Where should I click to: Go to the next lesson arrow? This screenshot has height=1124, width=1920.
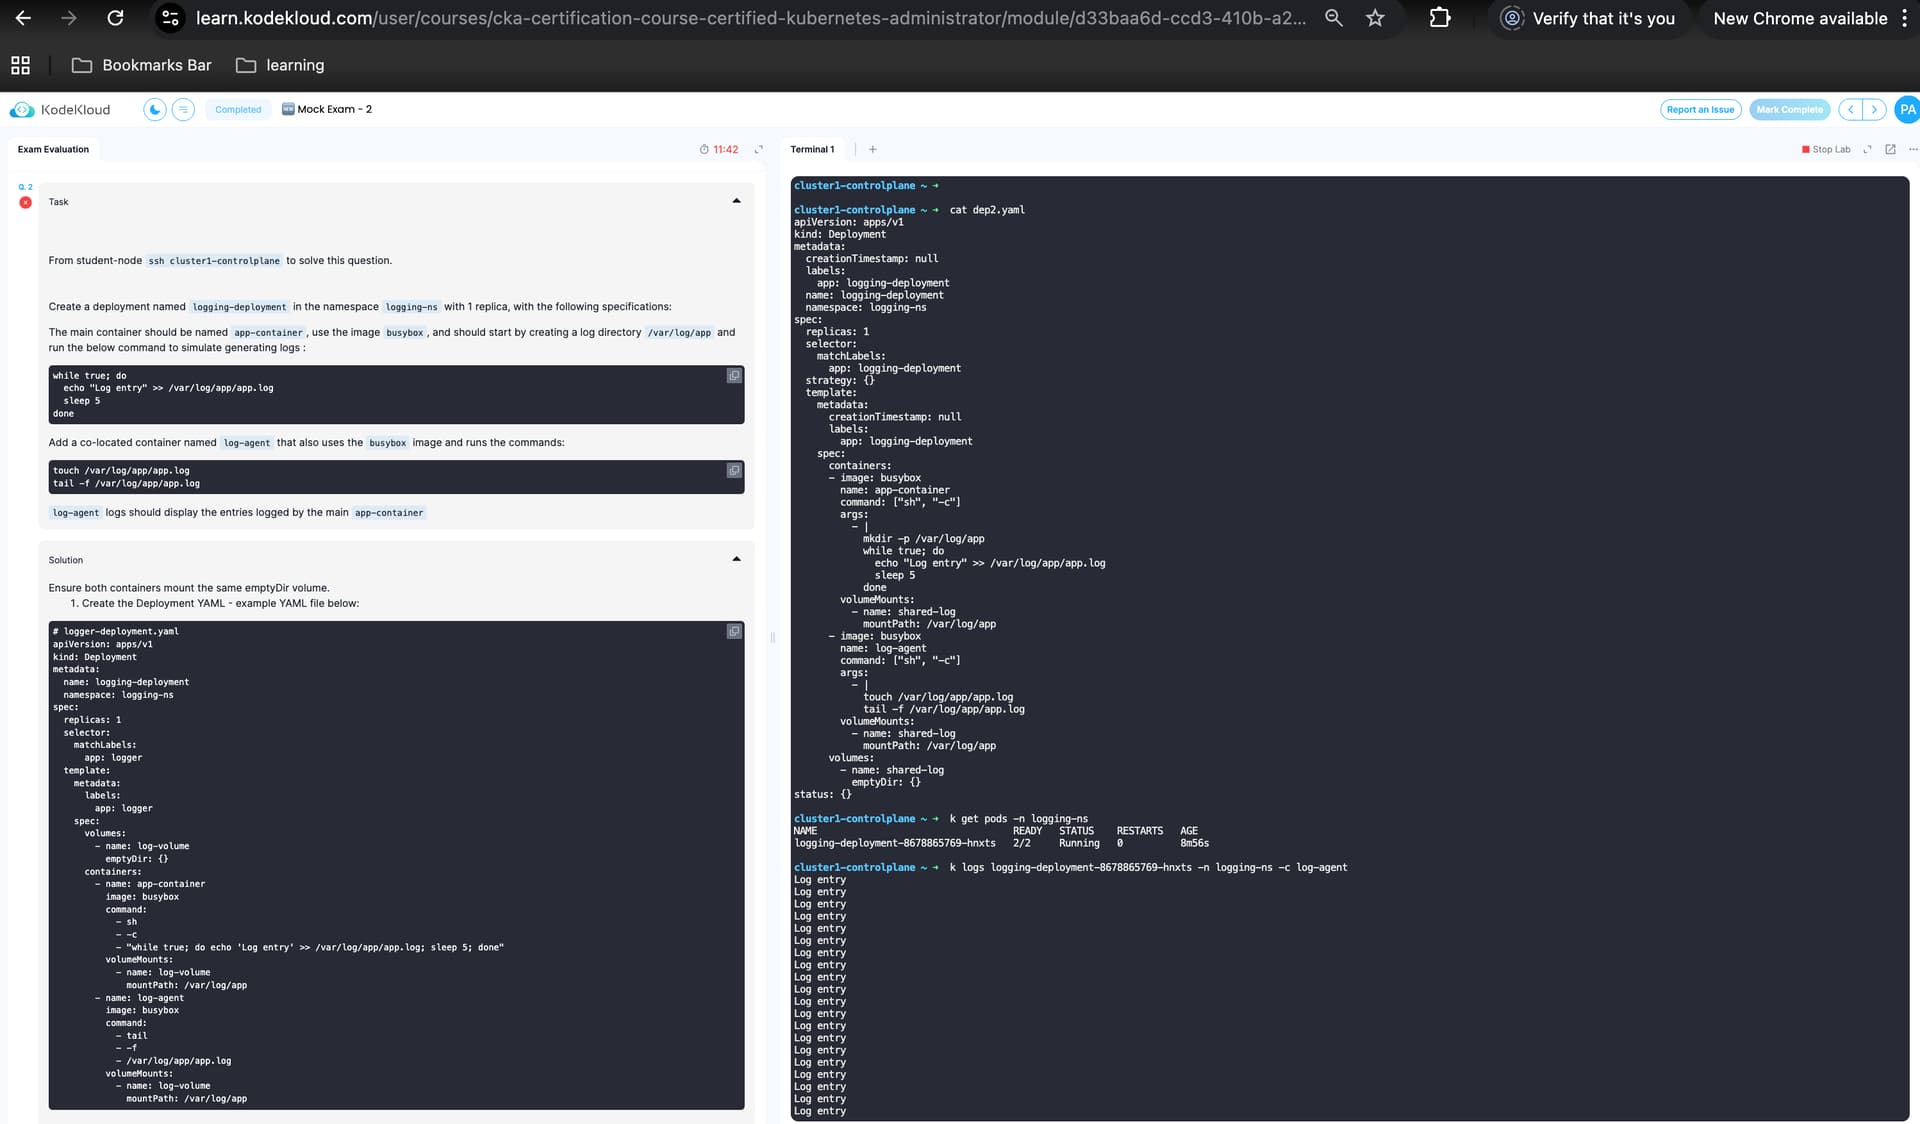[x=1875, y=110]
